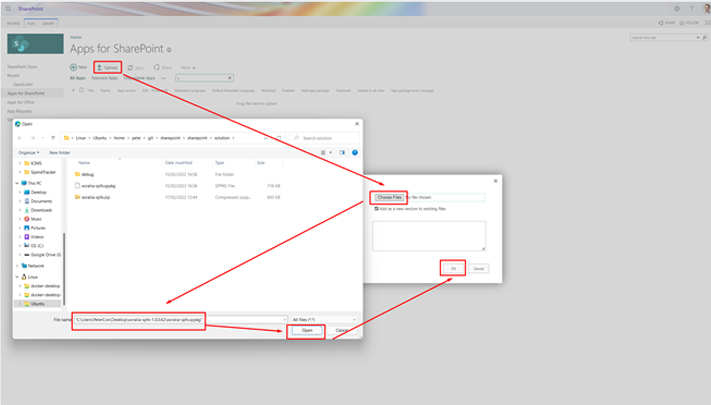Viewport: 711px width, 405px height.
Task: Add a new app with New
Action: (78, 67)
